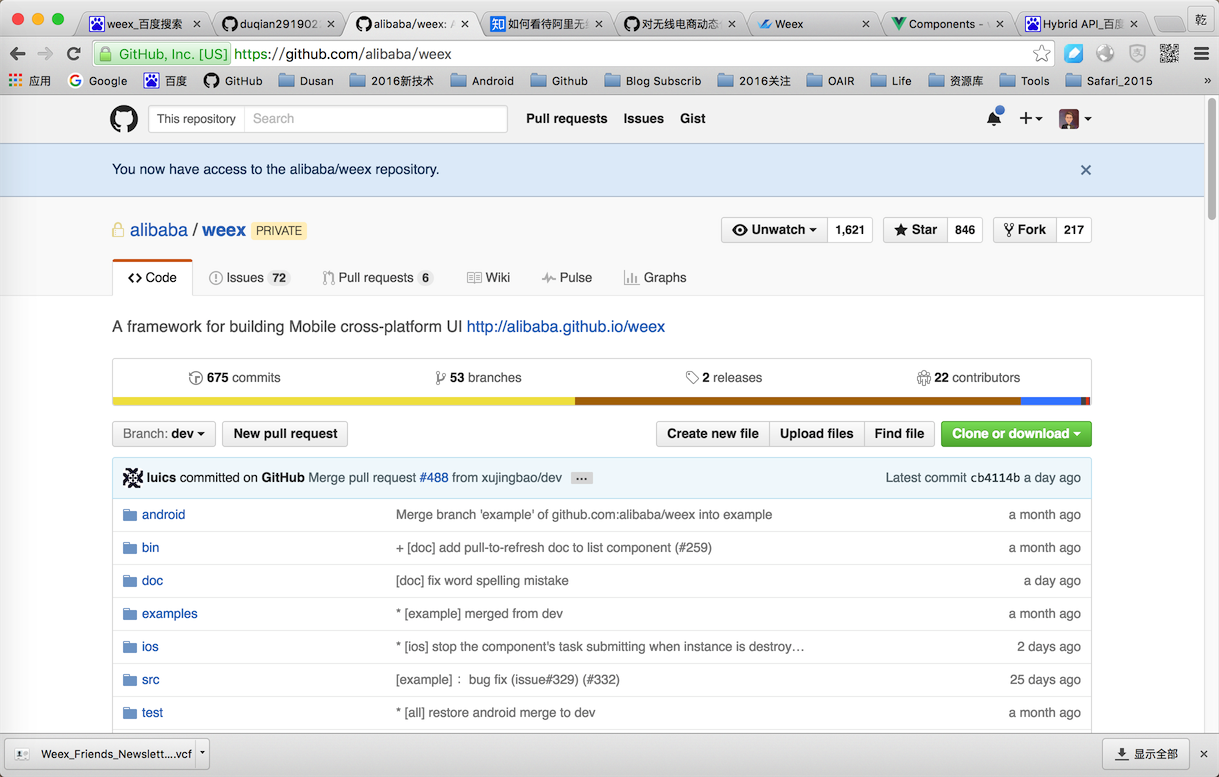Open the alibaba.github.io/weex link

click(566, 327)
